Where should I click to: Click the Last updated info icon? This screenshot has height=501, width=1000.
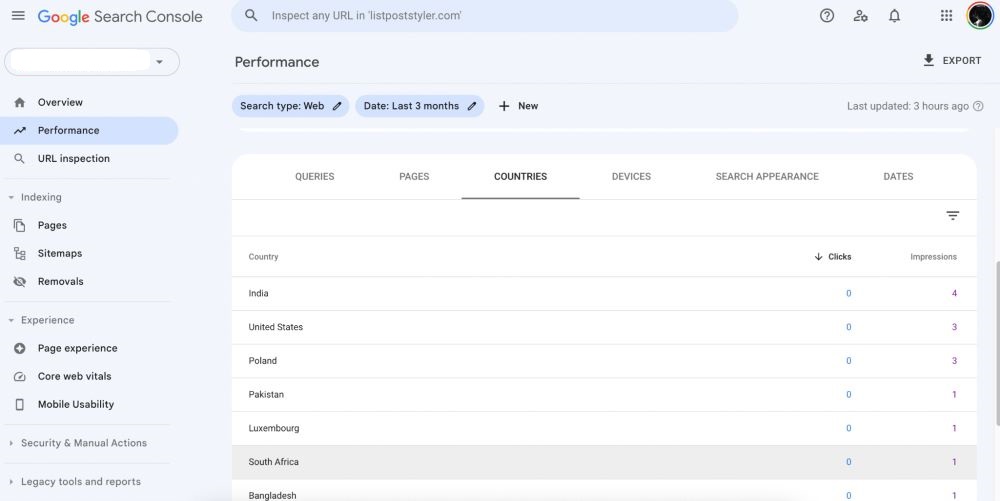978,106
